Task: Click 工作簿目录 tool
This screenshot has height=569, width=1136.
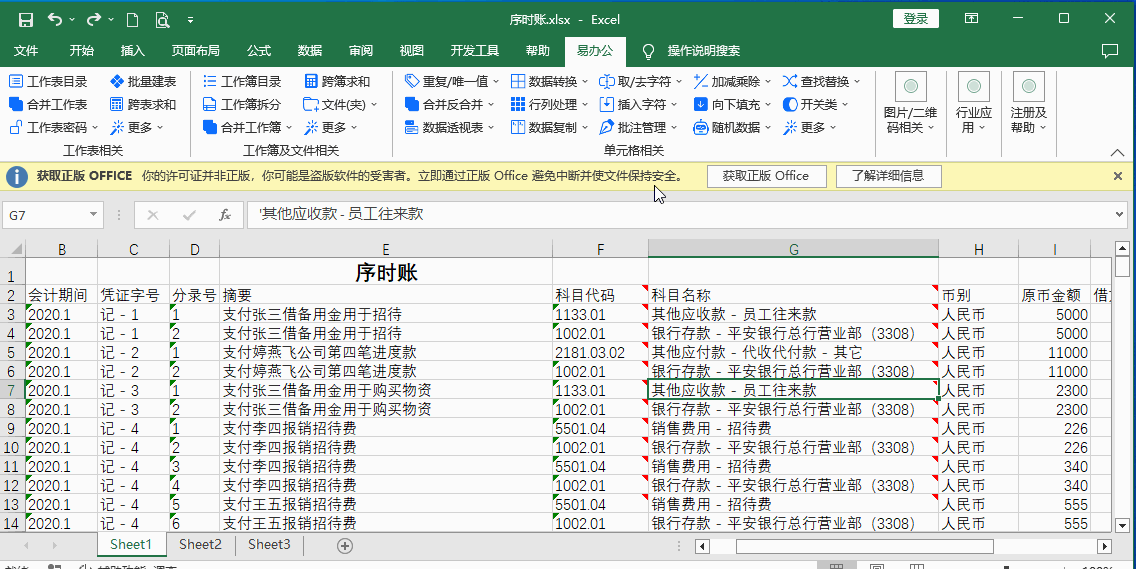Action: [x=242, y=81]
